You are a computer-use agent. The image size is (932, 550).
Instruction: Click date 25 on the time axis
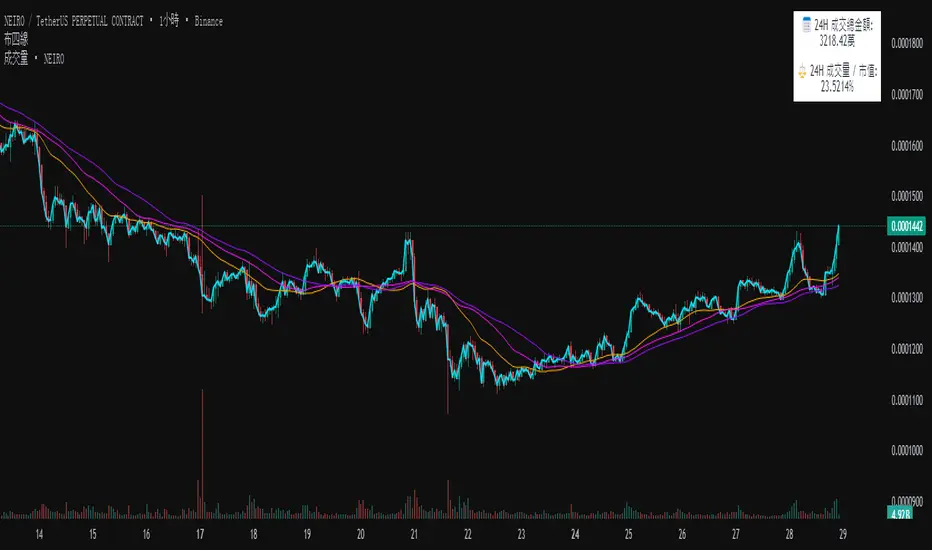click(629, 535)
